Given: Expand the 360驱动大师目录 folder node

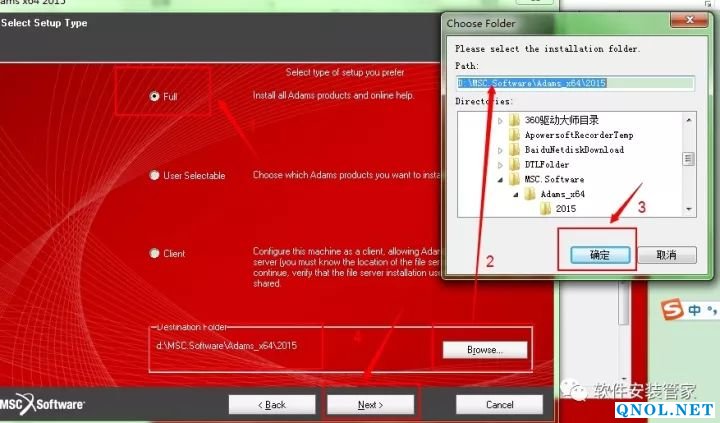Looking at the screenshot, I should click(500, 120).
